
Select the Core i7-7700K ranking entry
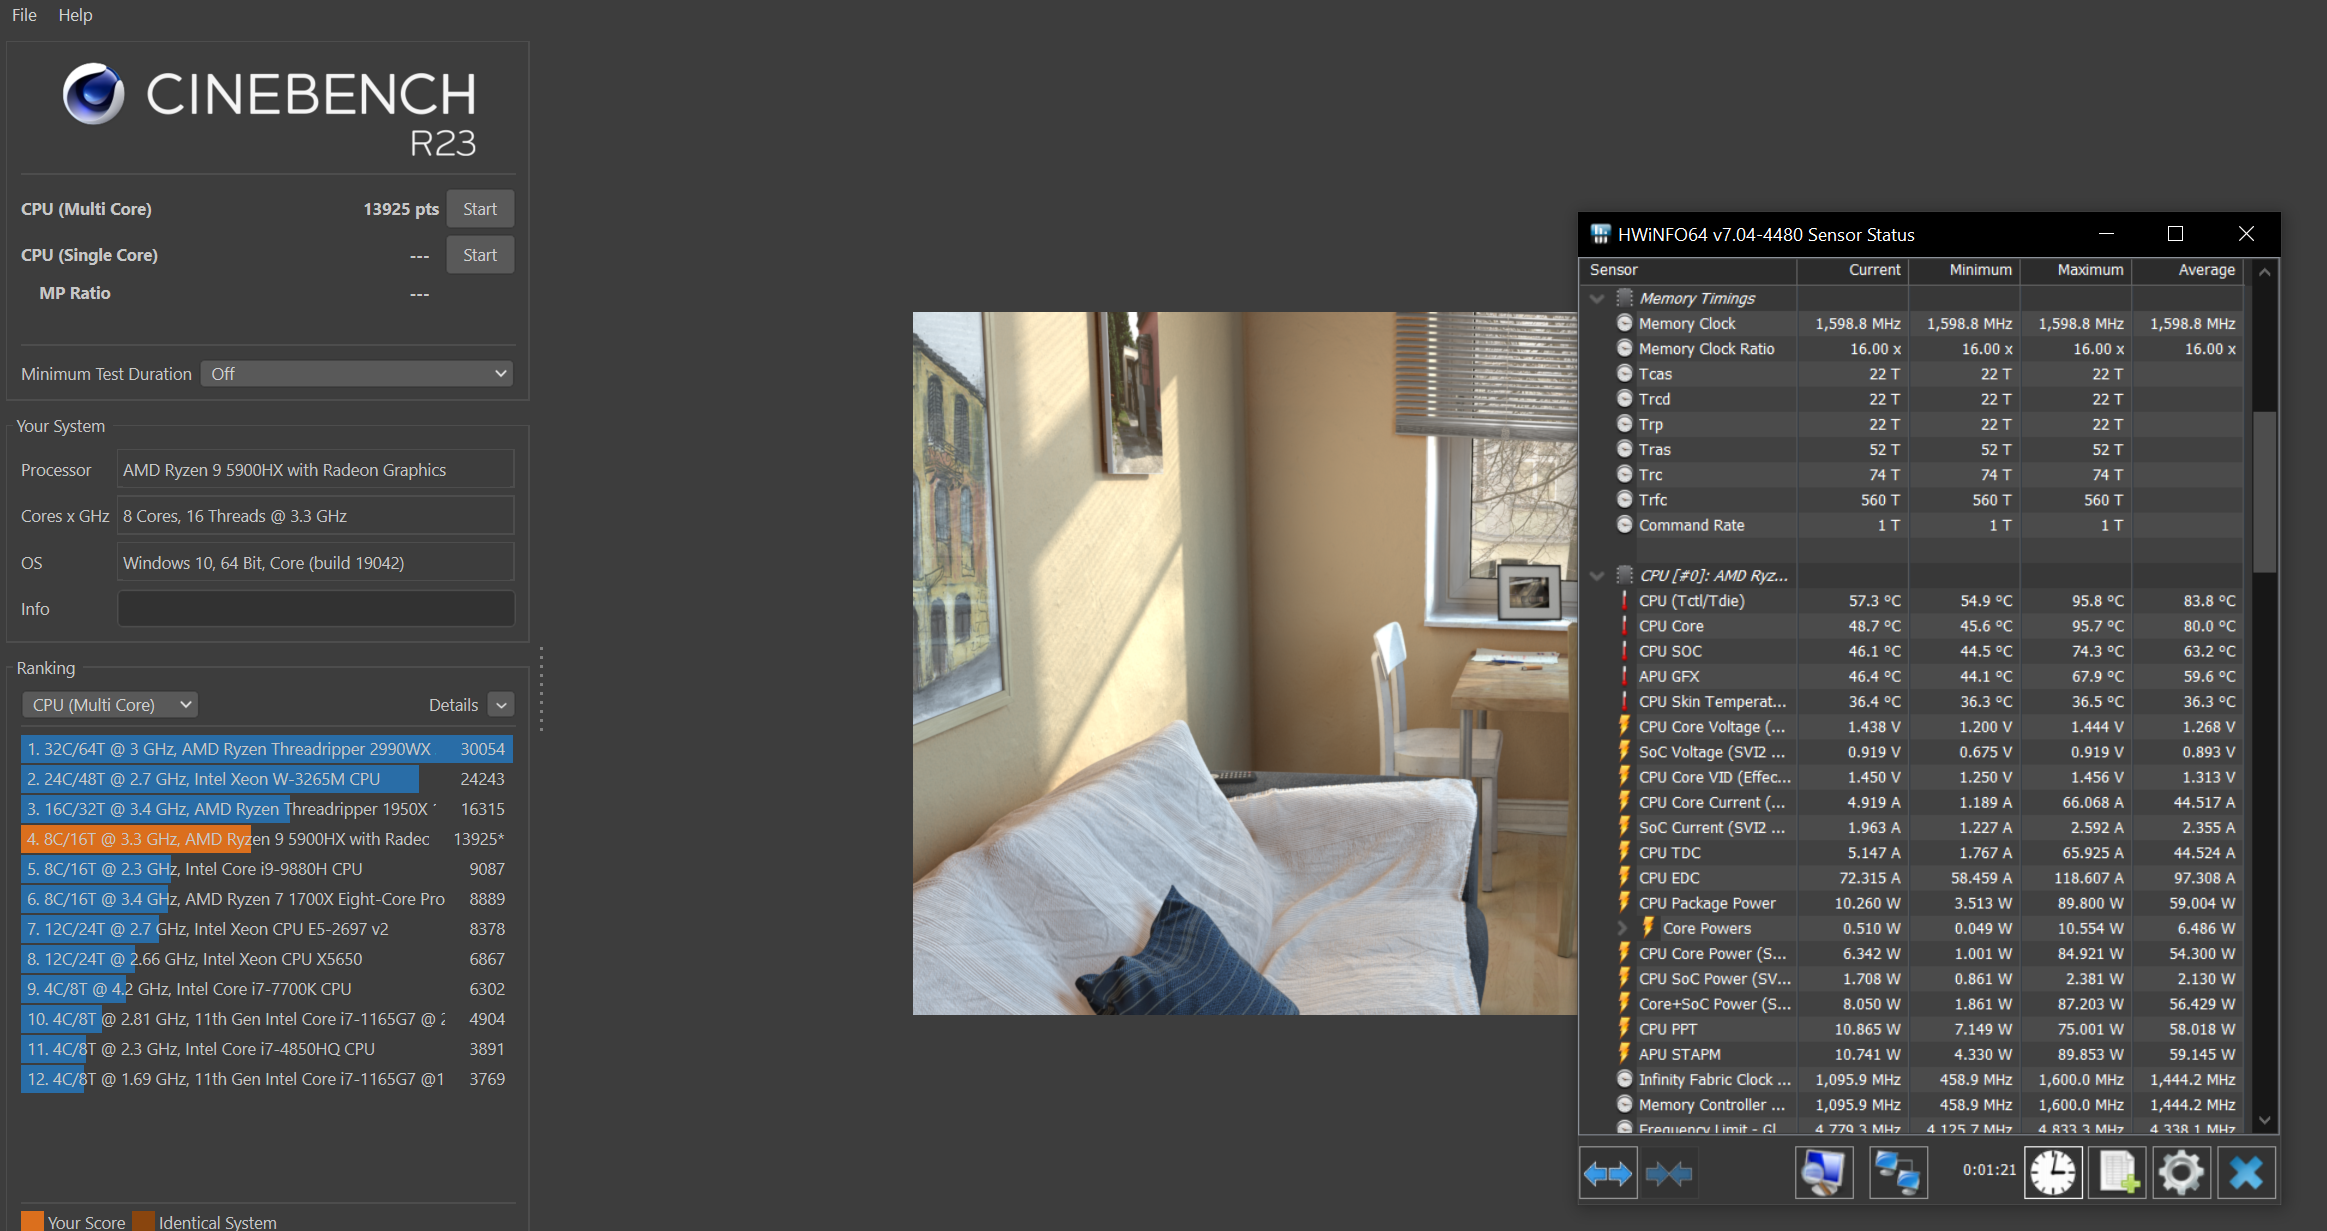[266, 989]
